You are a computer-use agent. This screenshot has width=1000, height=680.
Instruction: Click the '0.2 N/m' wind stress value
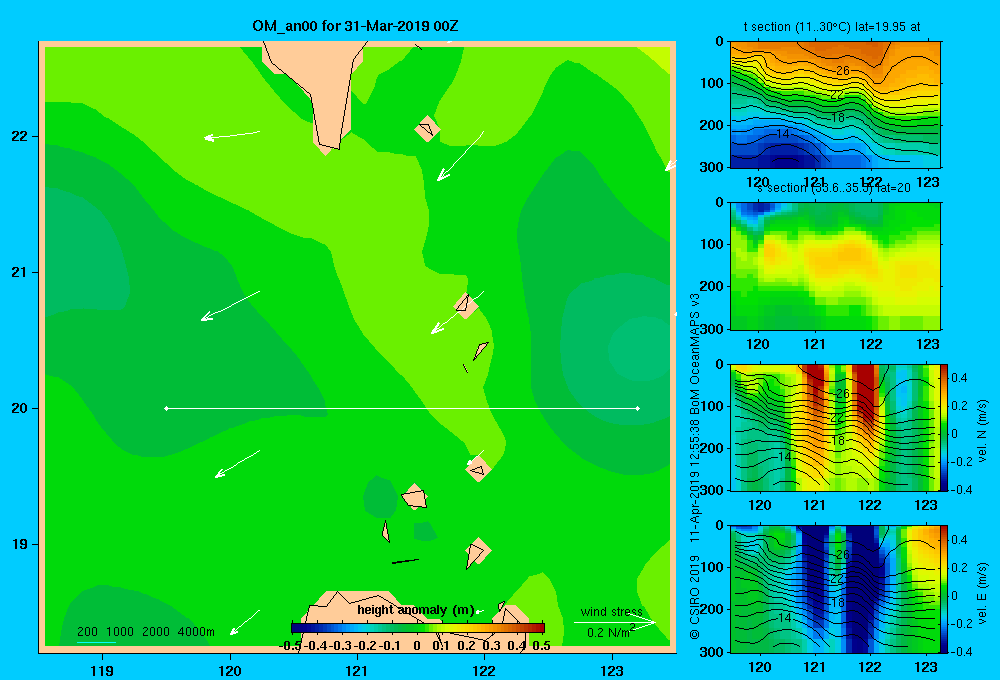610,632
